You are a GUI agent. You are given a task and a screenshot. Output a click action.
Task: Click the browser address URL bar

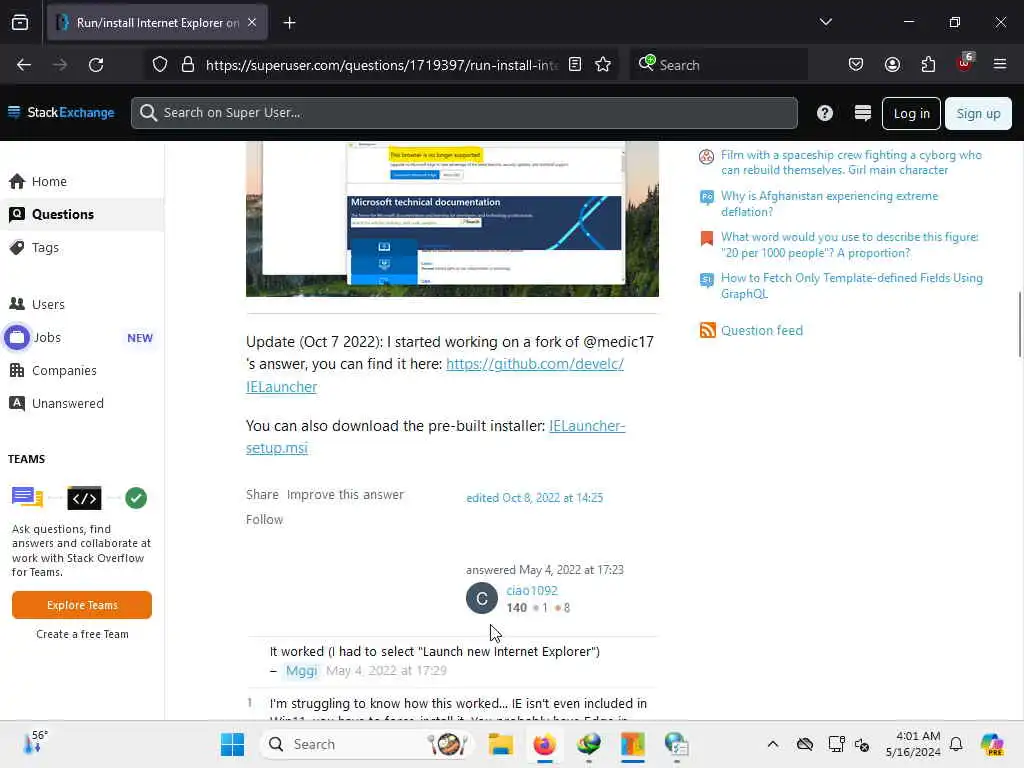(382, 65)
